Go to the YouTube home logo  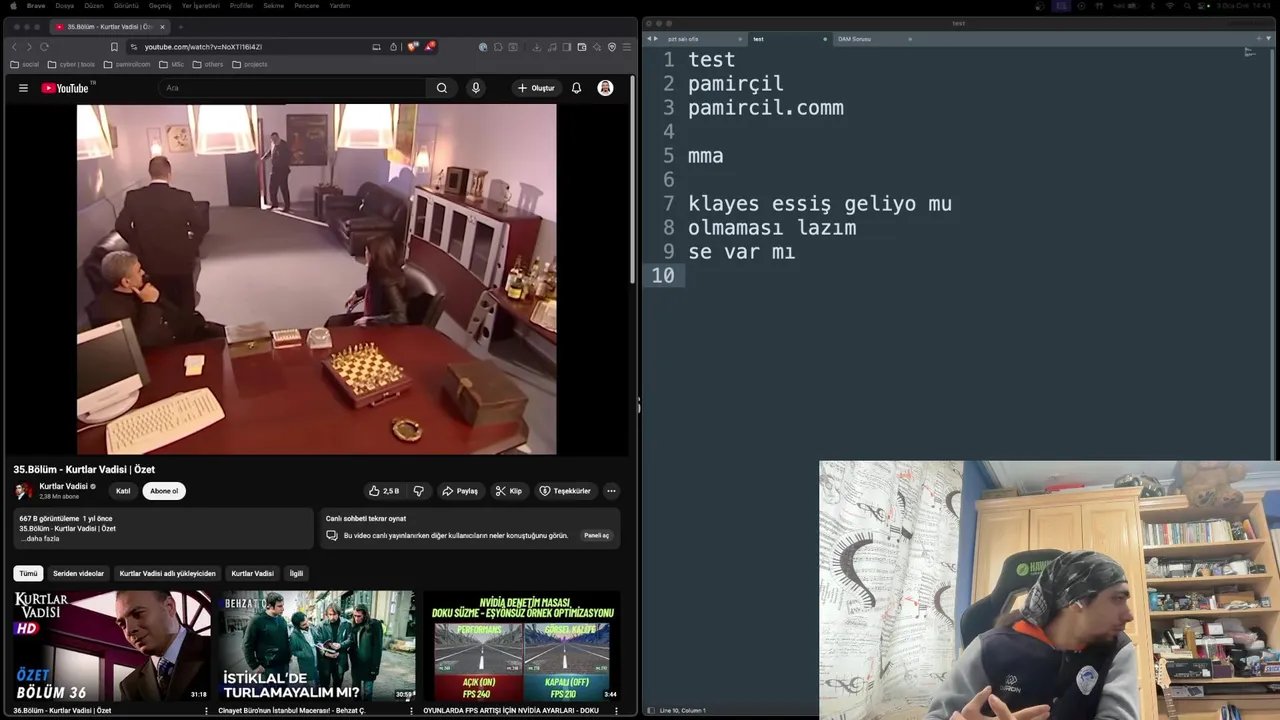coord(65,88)
